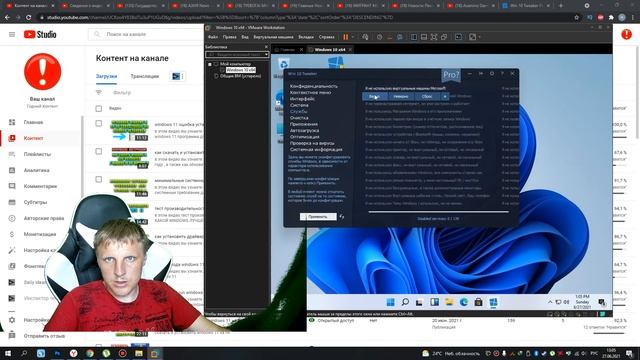Open 'Проверка на вирусы' in Win 10 Tweaker
The height and width of the screenshot is (360, 640).
[x=312, y=143]
